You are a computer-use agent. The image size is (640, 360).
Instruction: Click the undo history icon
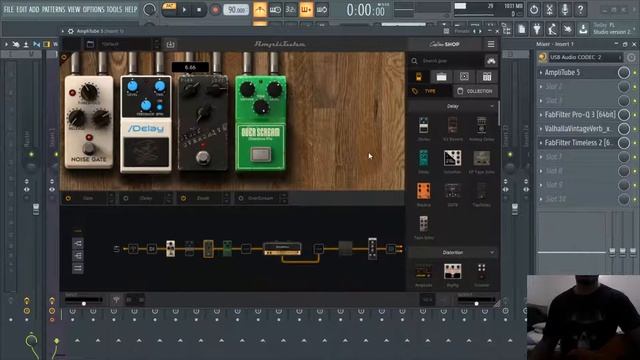pyautogui.click(x=534, y=9)
